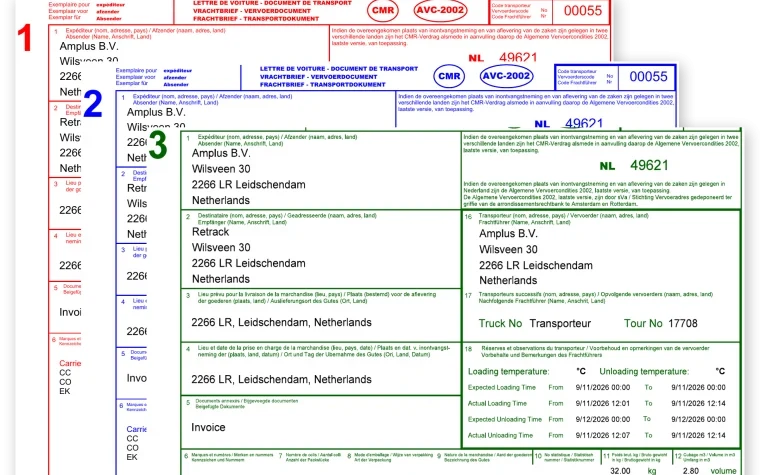Select 2266 LR Leidschendam in green sender box 1

(249, 185)
